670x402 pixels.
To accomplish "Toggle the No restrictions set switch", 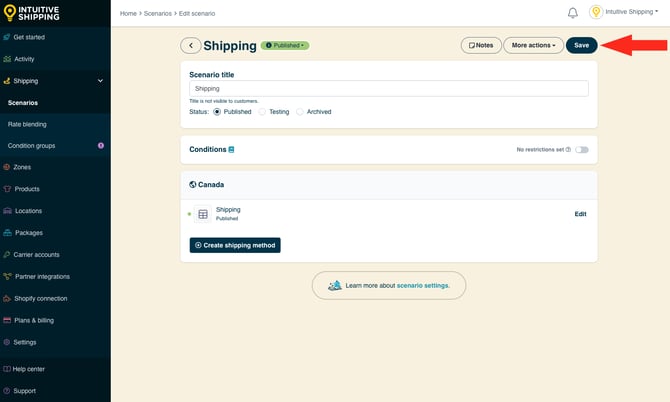I will [x=582, y=150].
